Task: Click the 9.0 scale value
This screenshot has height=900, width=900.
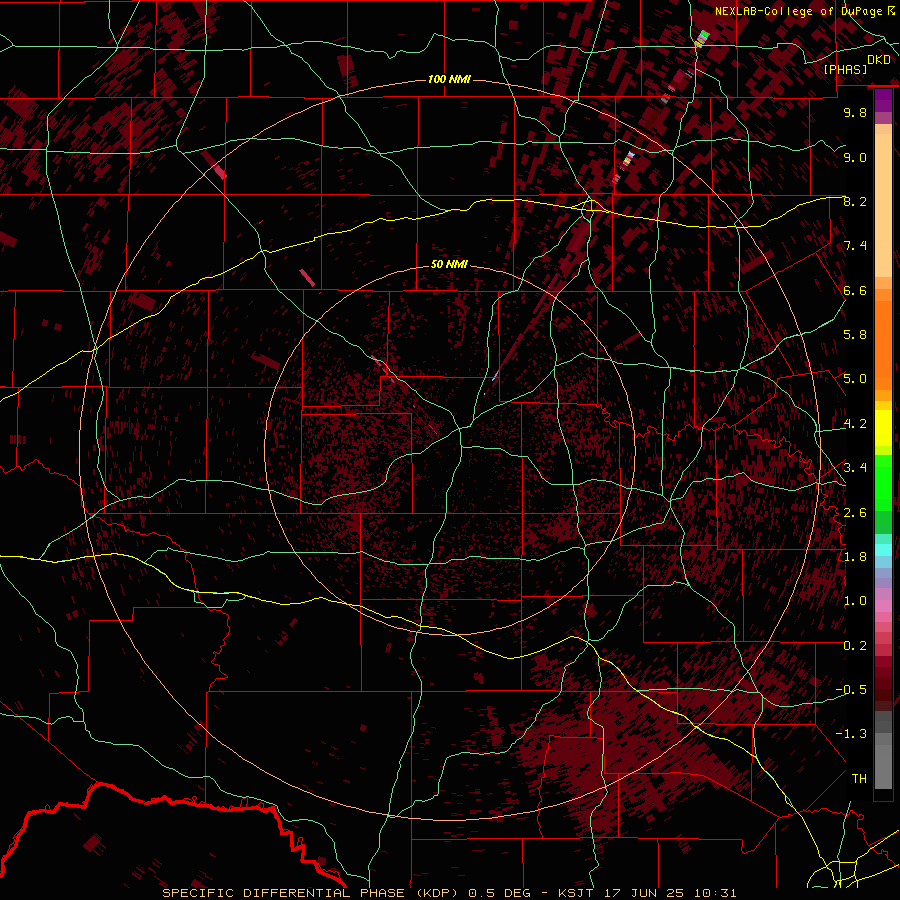Action: pyautogui.click(x=855, y=157)
